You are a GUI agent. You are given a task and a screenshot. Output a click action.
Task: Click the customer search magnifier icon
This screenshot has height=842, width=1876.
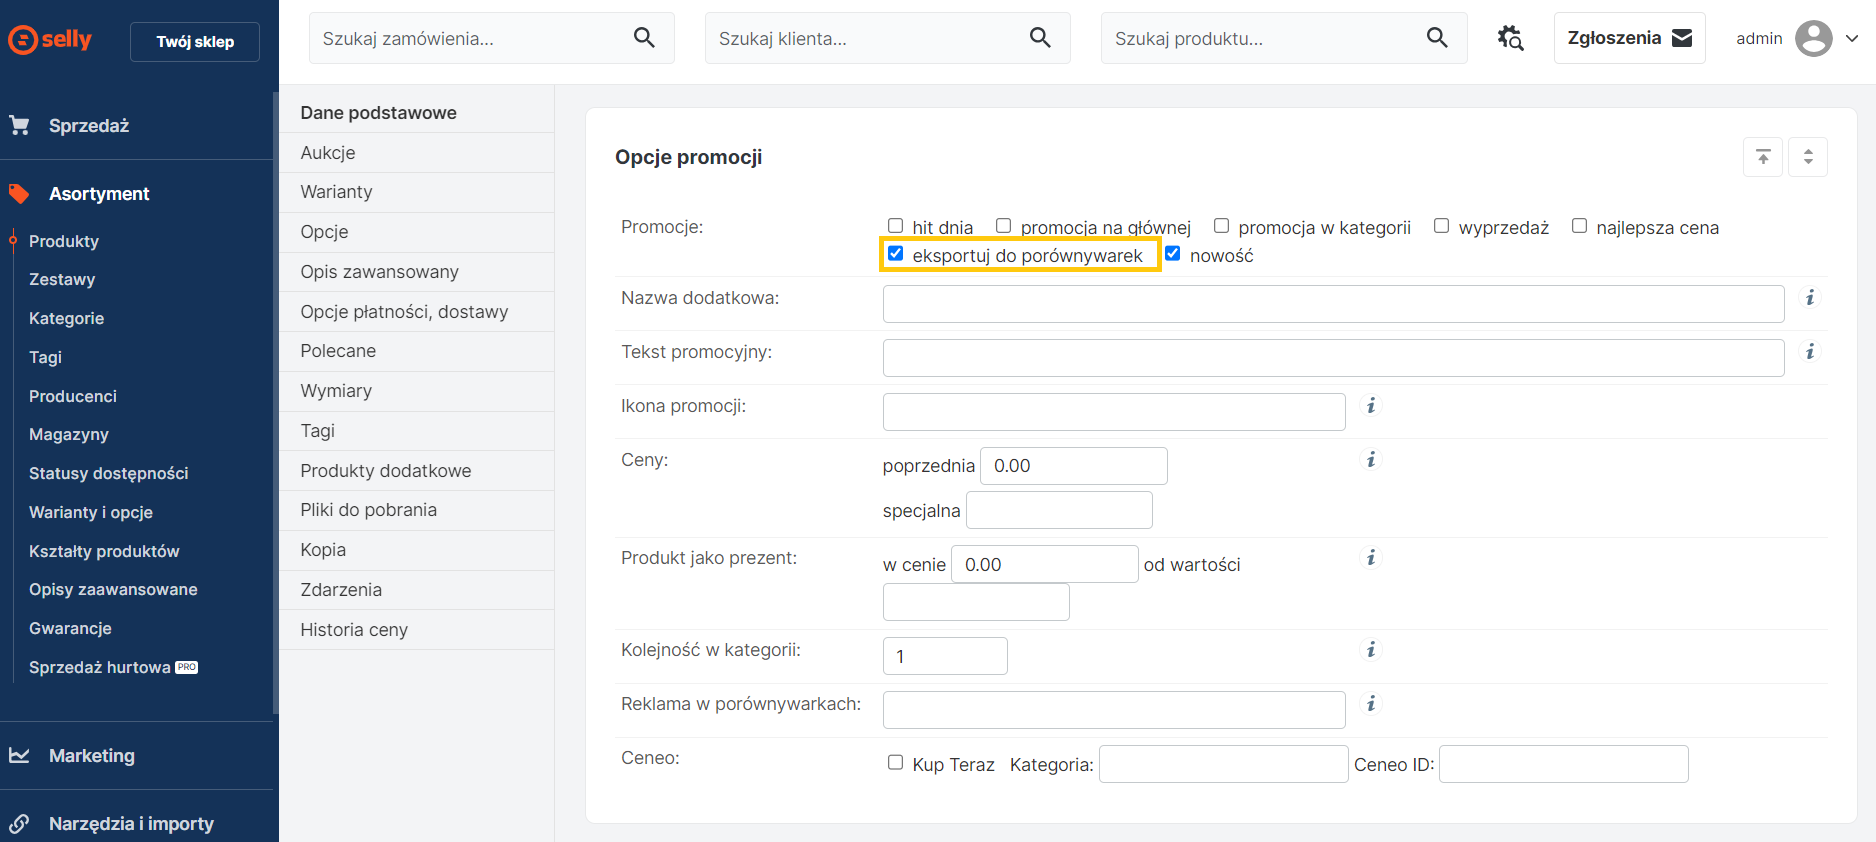(x=1040, y=38)
